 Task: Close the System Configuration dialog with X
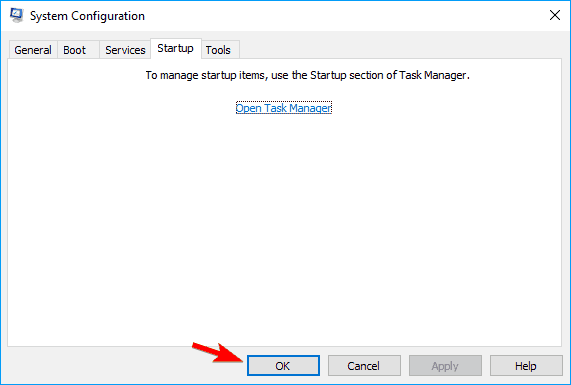pyautogui.click(x=555, y=15)
